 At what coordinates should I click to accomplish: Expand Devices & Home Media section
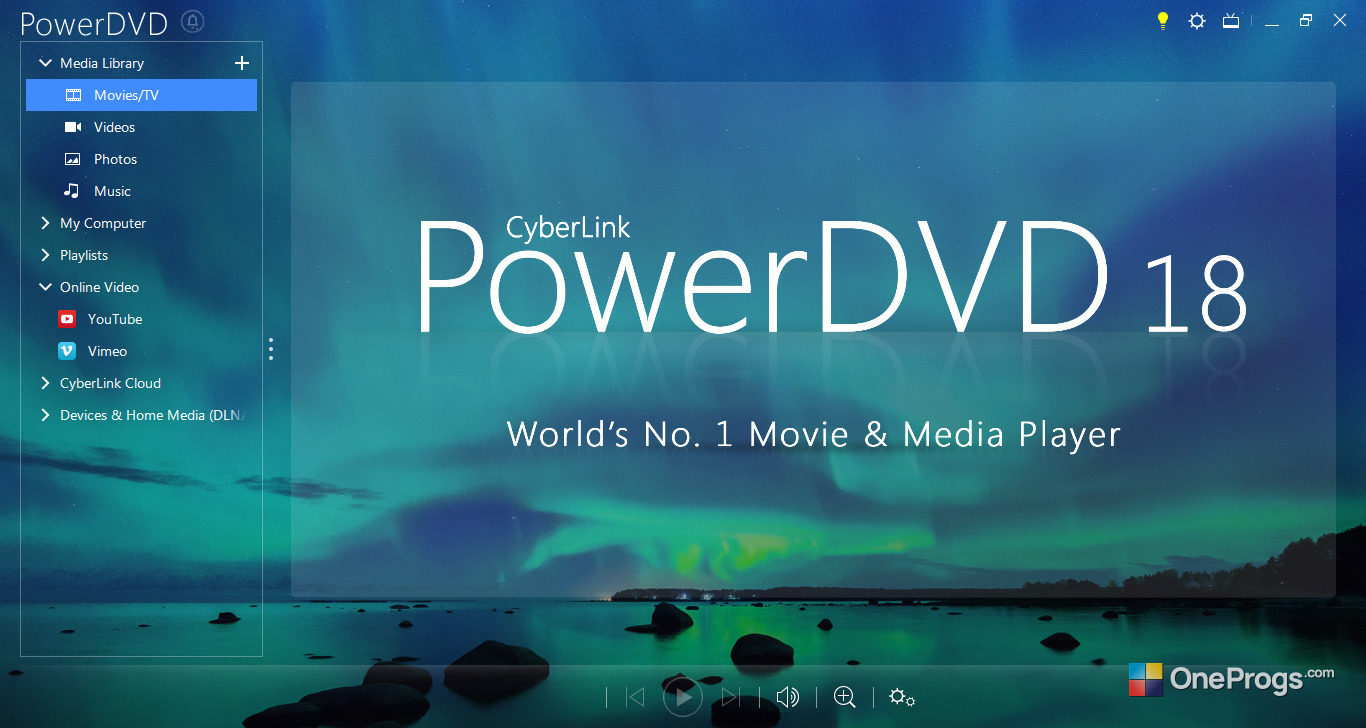tap(45, 415)
